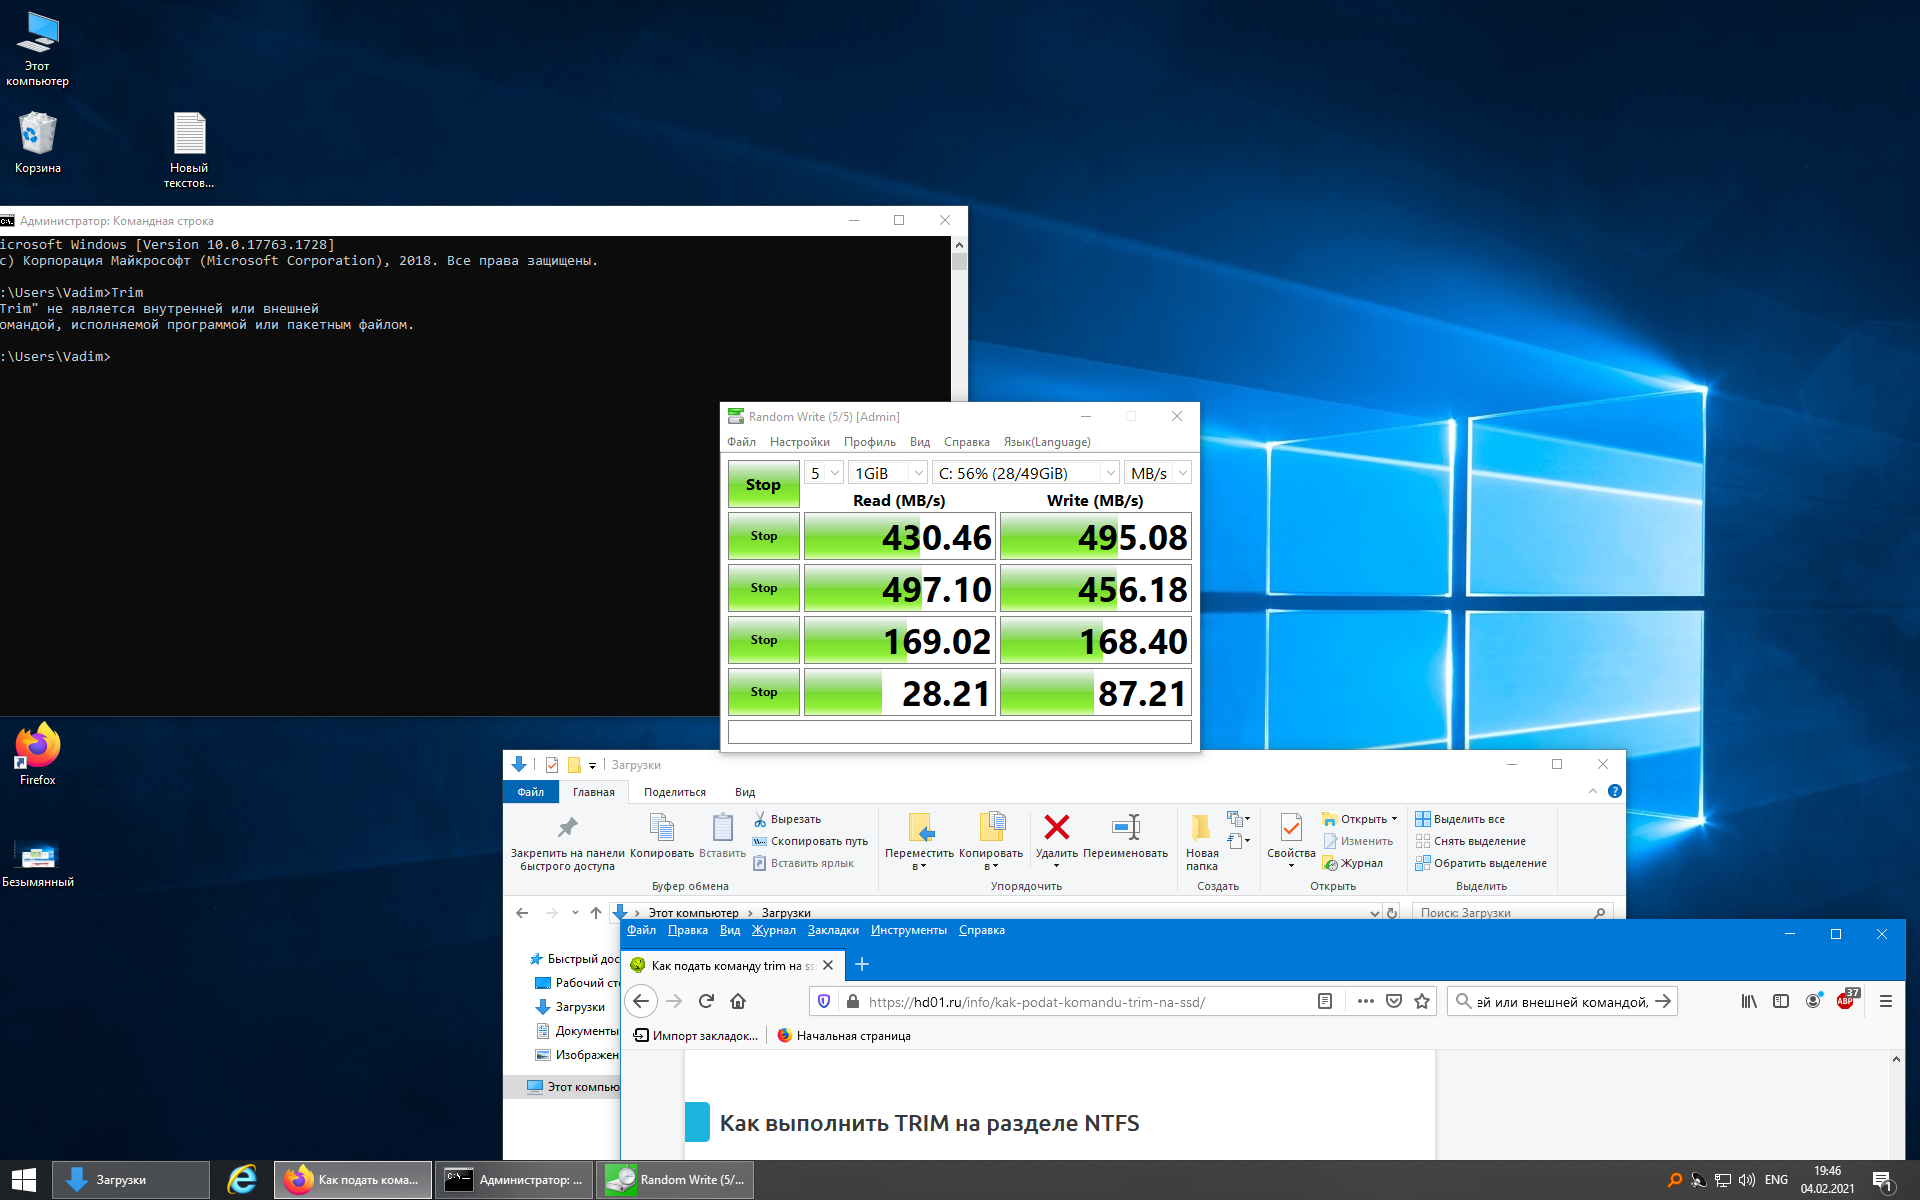
Task: Bookmark this page with star icon
Action: [x=1422, y=1001]
